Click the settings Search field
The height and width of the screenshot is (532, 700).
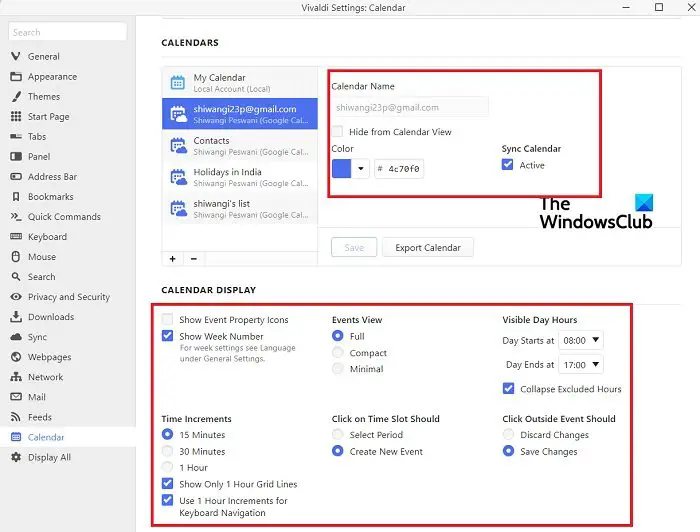67,32
